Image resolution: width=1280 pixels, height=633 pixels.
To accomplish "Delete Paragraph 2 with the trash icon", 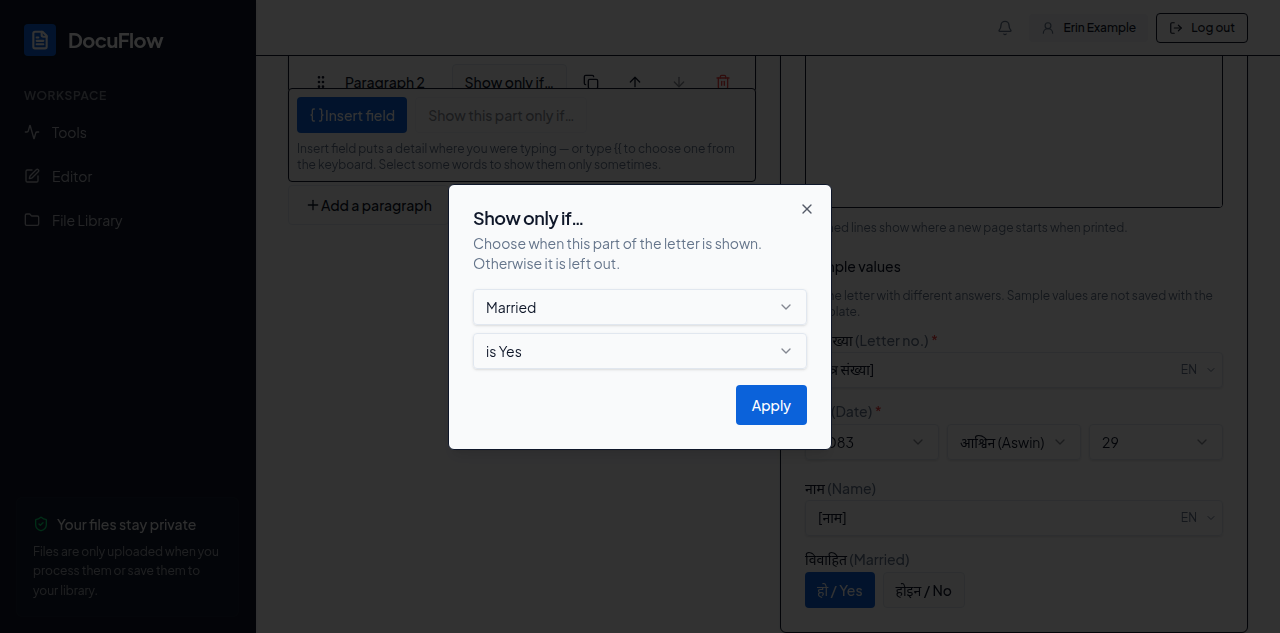I will pos(723,82).
